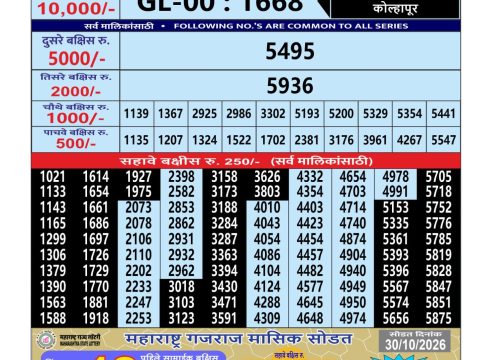Click the 'FOLLOWING NO.'S ARE COMMON TO ALL SERIES' banner text
The image size is (480, 360).
[291, 26]
